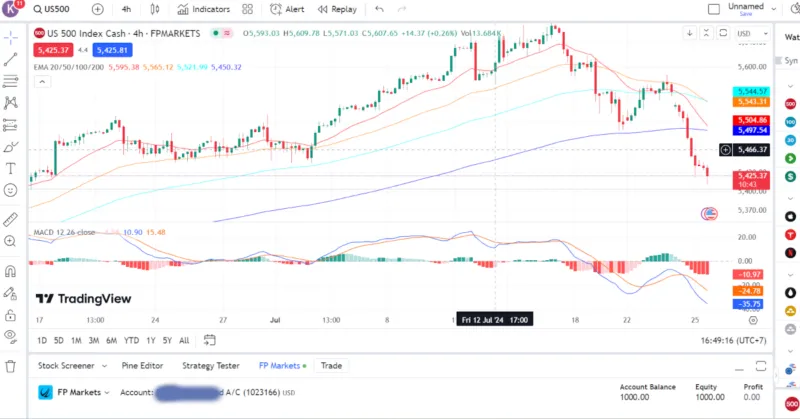Collapse the chart pane
Screen dimensions: 800x419
pyautogui.click(x=706, y=33)
